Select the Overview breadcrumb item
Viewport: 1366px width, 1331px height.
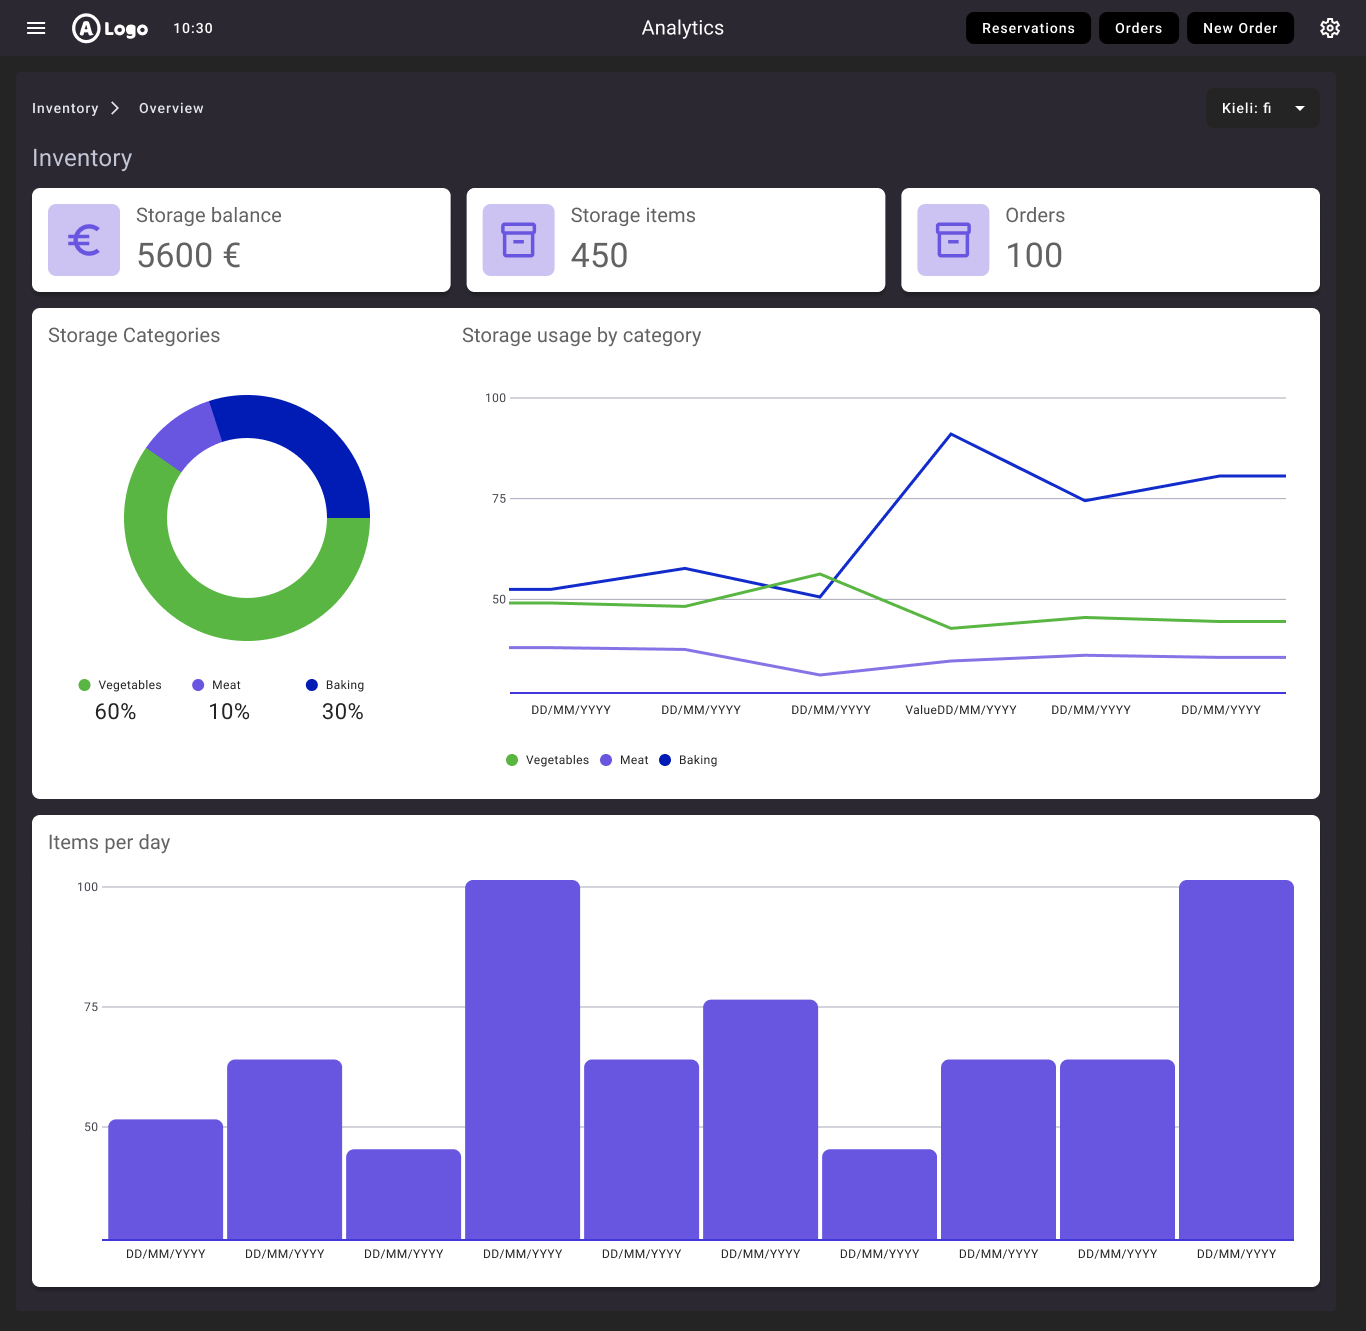(x=171, y=108)
